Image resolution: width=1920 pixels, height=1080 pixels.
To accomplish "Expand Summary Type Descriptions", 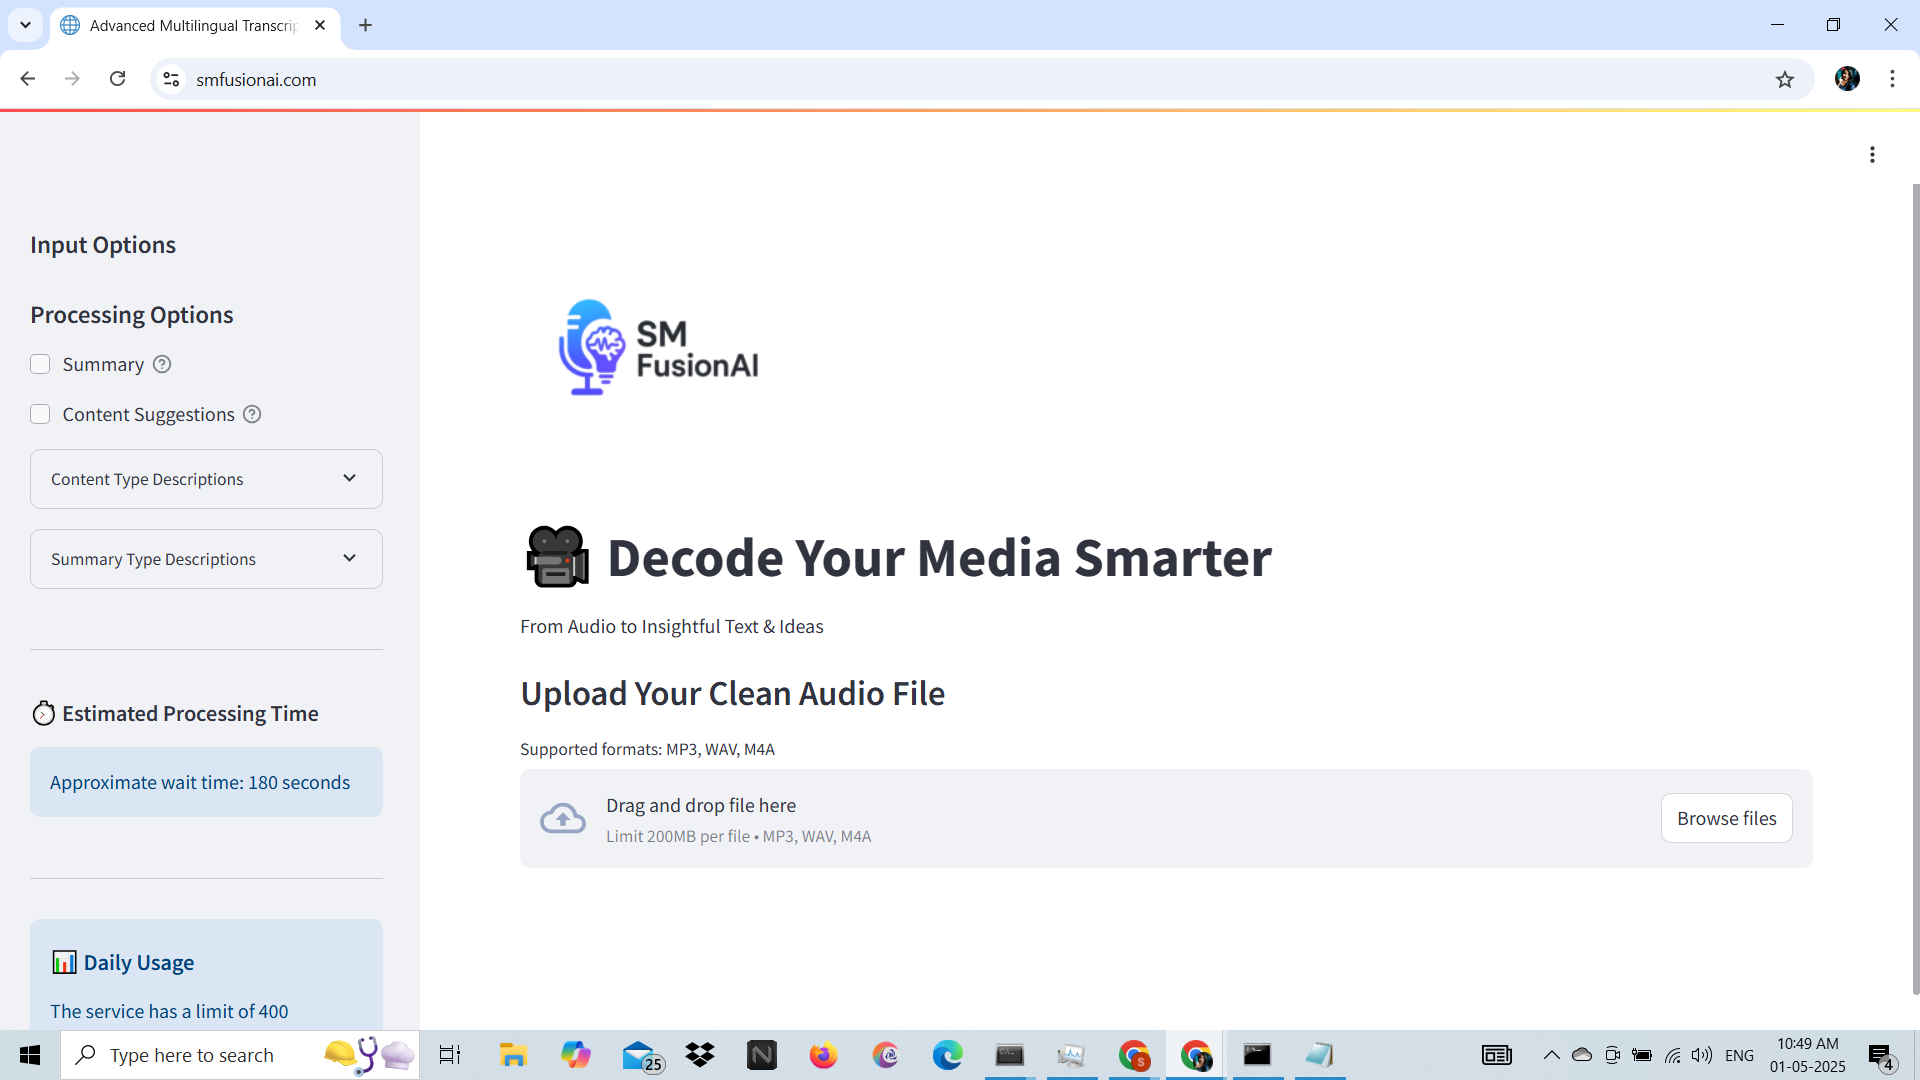I will click(x=206, y=559).
